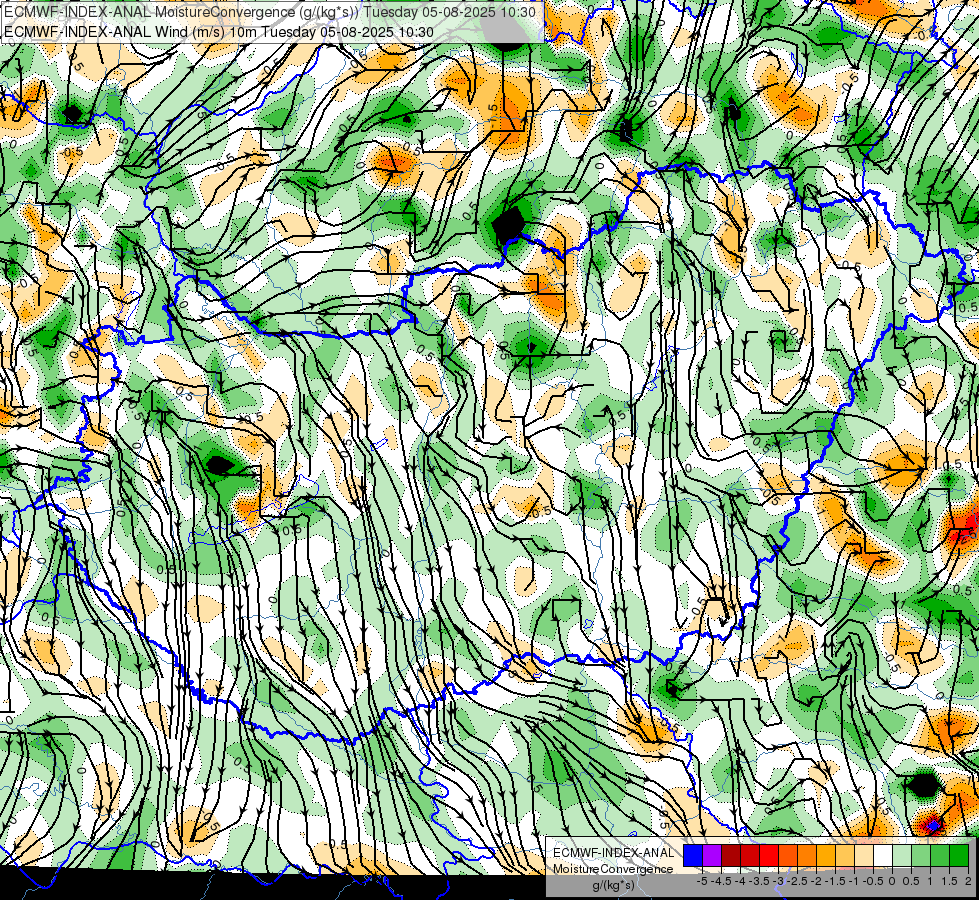This screenshot has width=979, height=900.
Task: Select the pale peach swatch between -1 and -0.5
Action: coord(864,855)
